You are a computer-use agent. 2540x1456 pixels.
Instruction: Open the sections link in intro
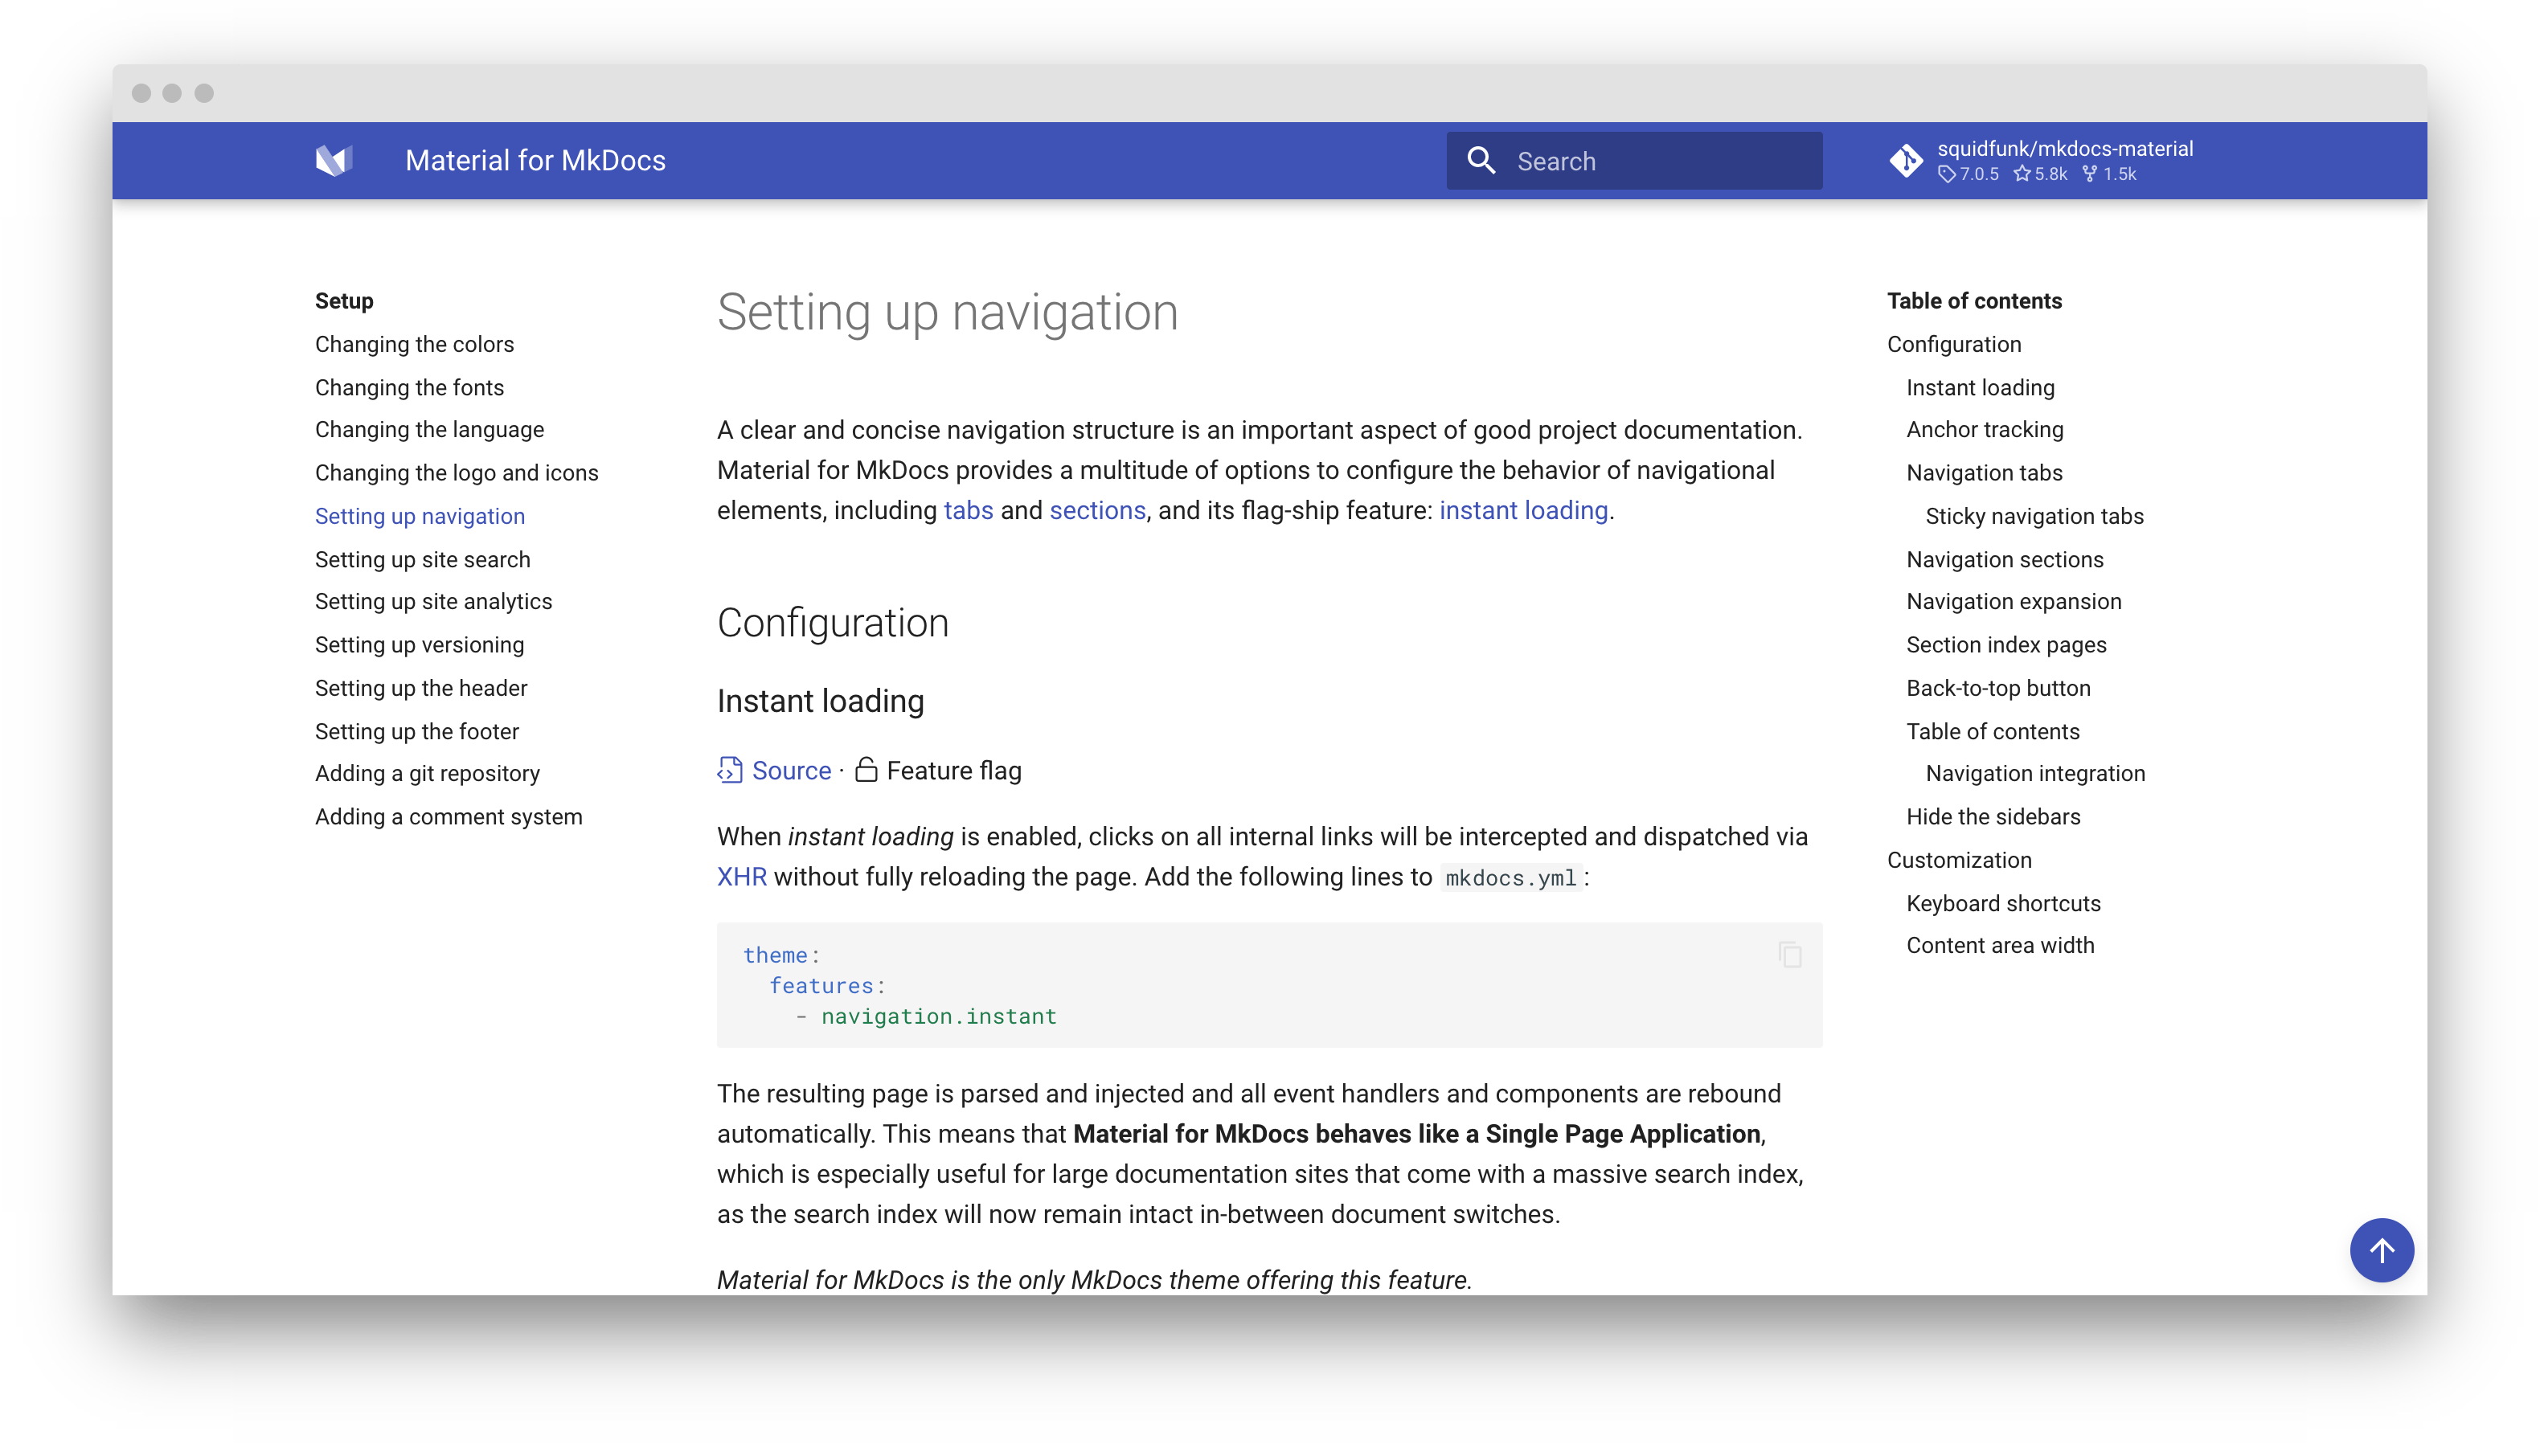(1097, 511)
